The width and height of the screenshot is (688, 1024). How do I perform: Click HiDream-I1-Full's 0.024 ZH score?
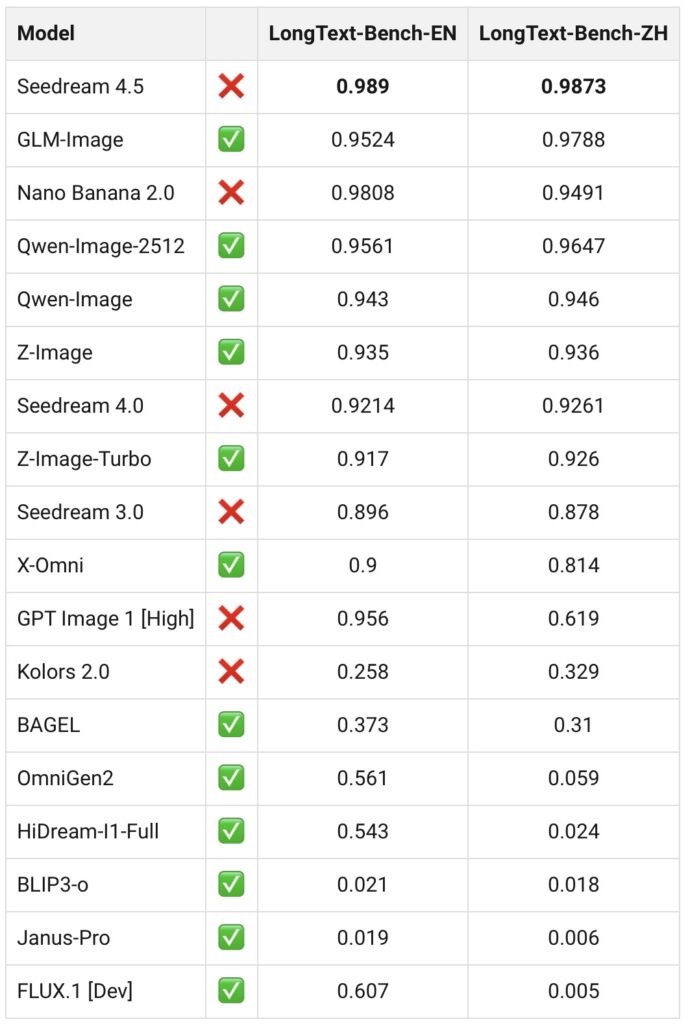pyautogui.click(x=573, y=831)
